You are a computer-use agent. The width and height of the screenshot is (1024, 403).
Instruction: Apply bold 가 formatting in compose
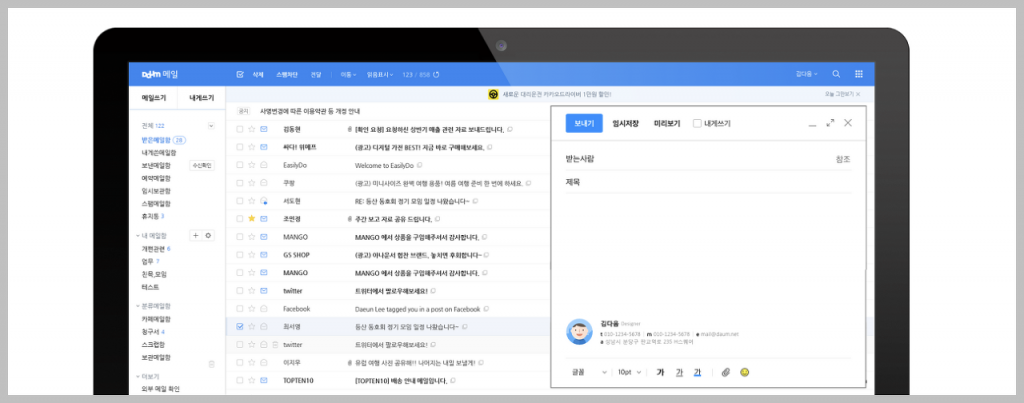pos(660,372)
